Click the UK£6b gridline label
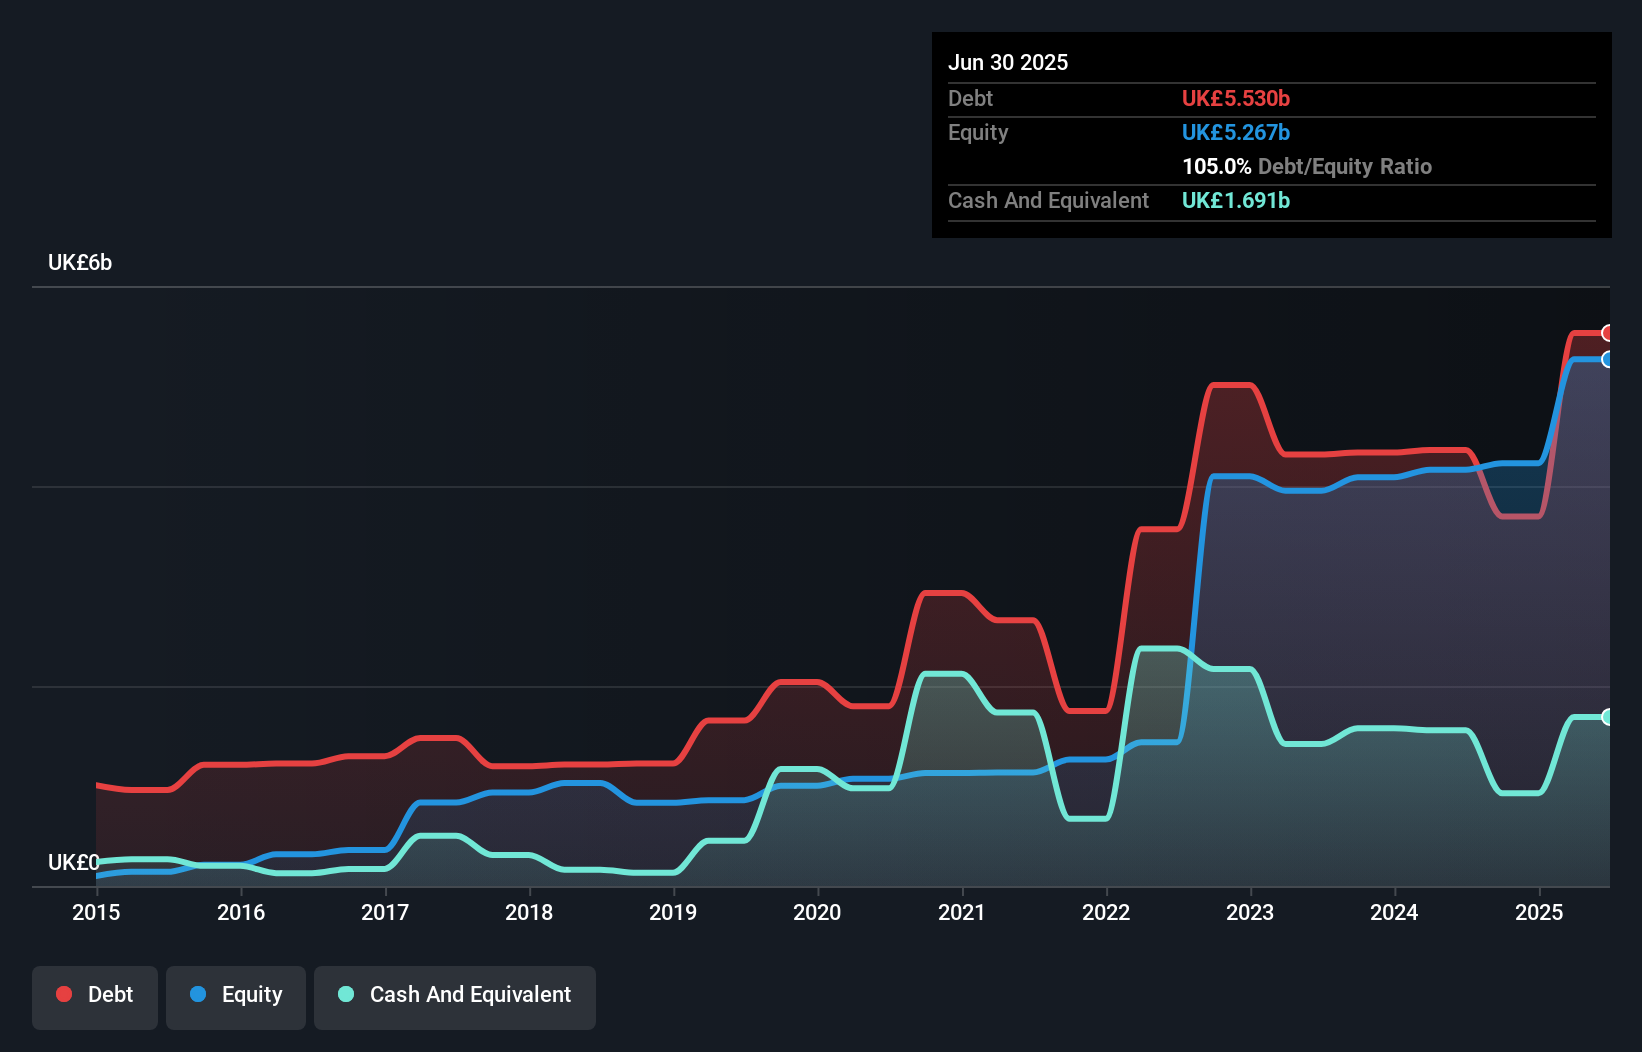This screenshot has width=1642, height=1052. tap(80, 262)
